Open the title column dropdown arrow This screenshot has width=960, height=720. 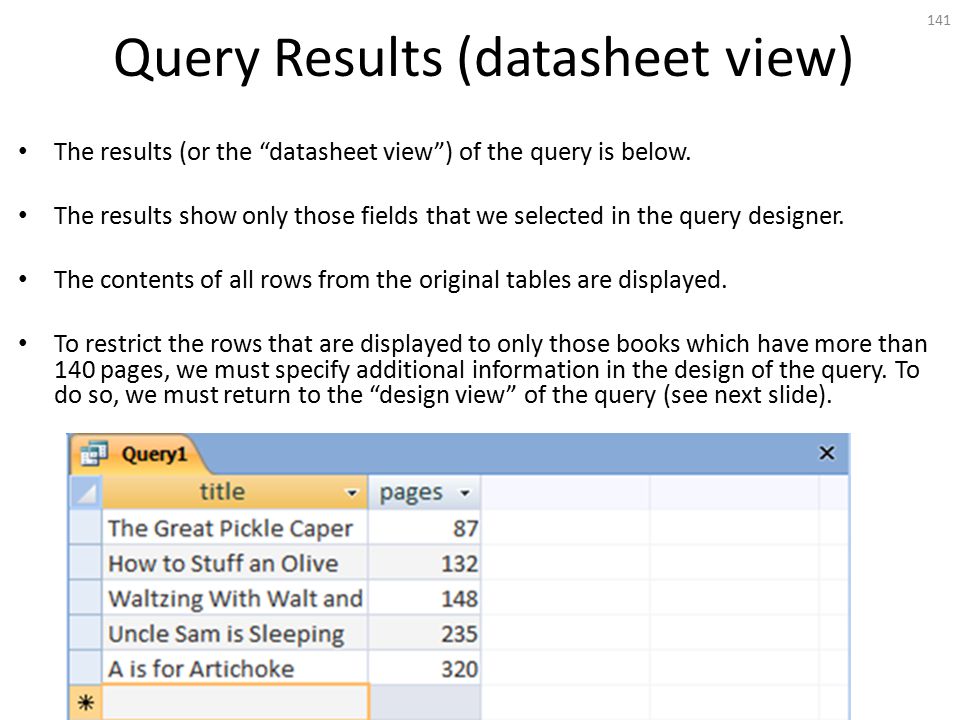coord(351,493)
